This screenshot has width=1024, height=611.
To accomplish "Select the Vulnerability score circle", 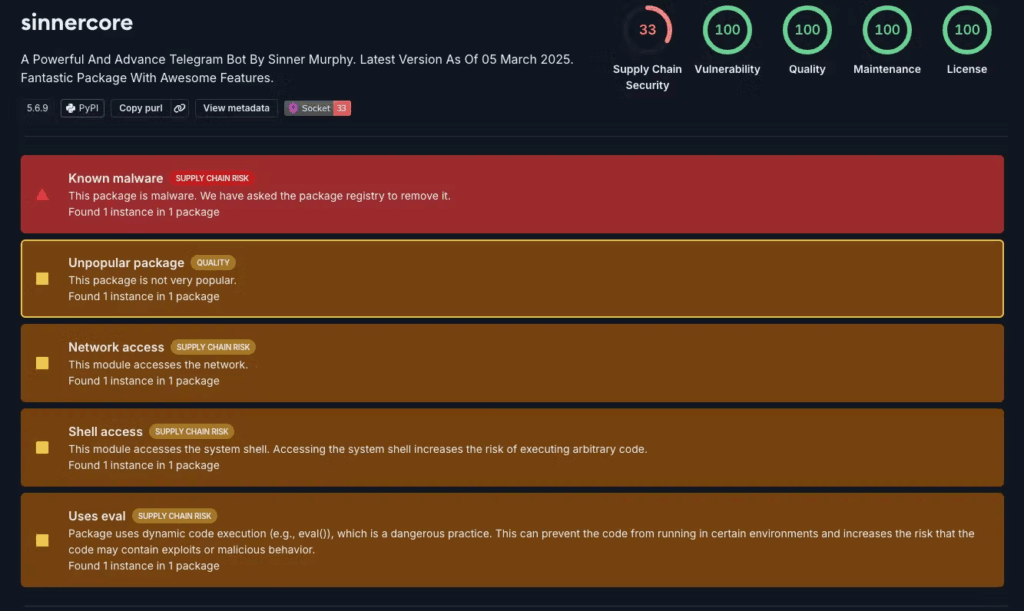I will [727, 29].
